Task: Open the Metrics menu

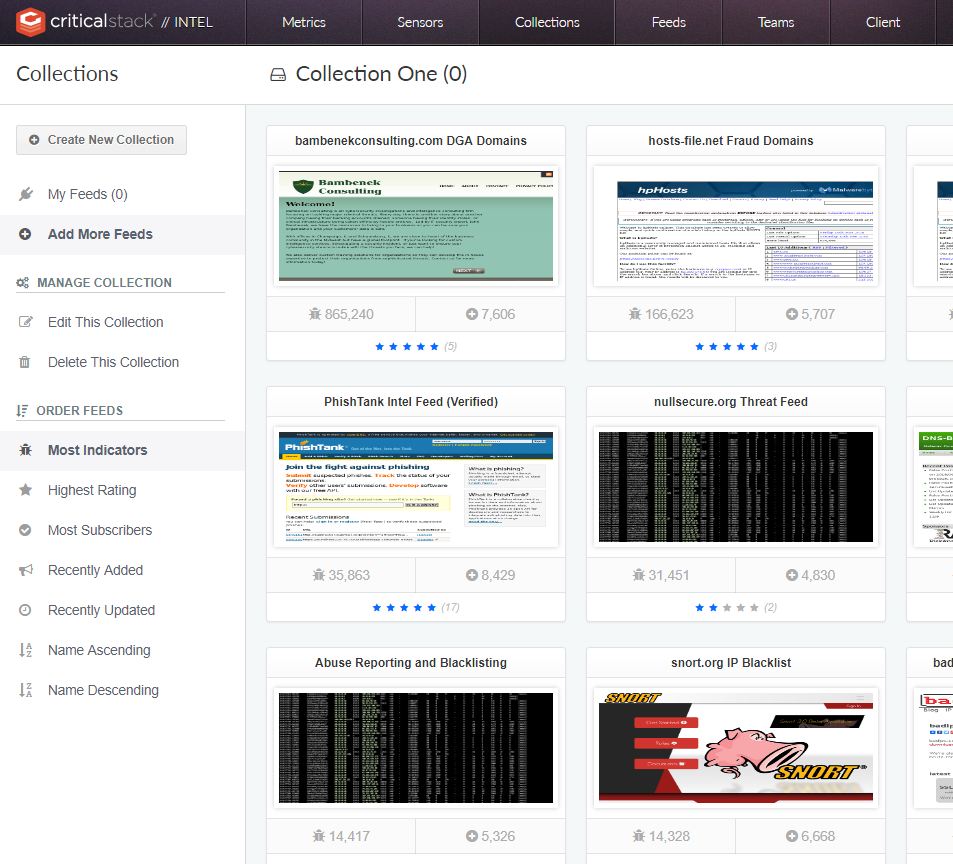Action: pyautogui.click(x=304, y=22)
